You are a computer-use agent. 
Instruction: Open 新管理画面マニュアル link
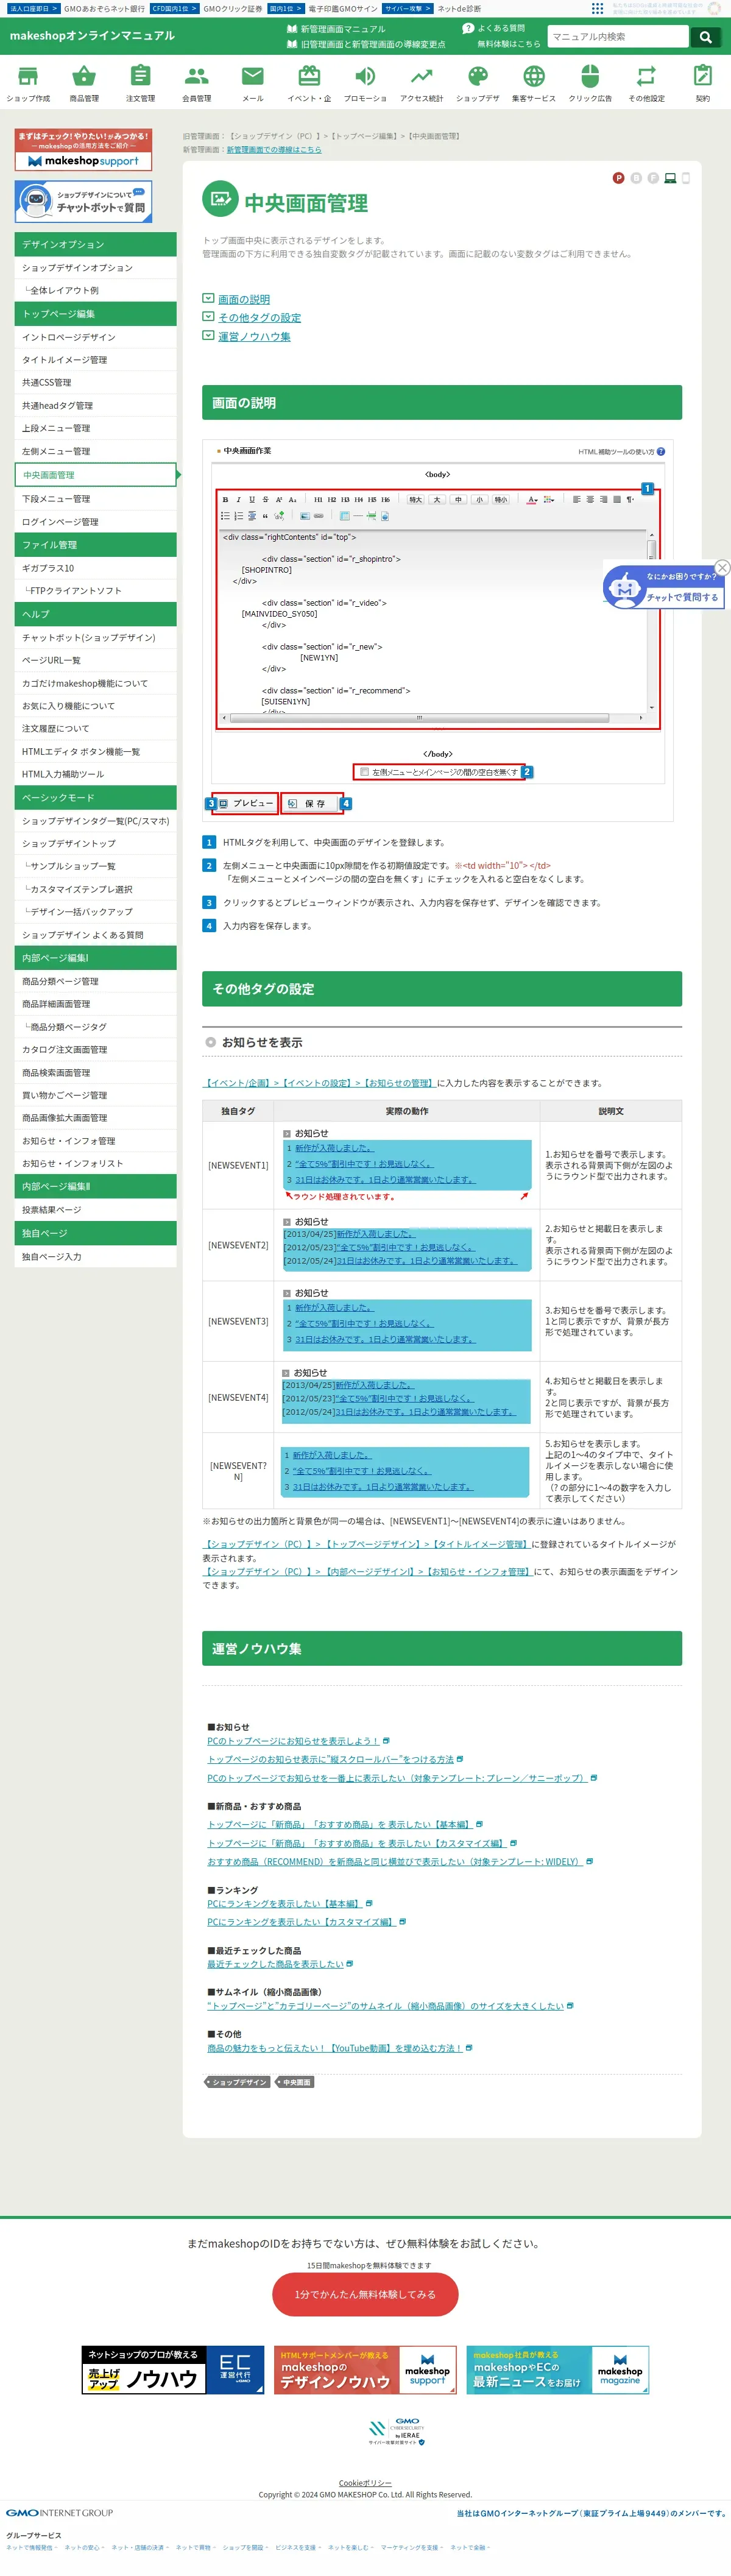(336, 30)
